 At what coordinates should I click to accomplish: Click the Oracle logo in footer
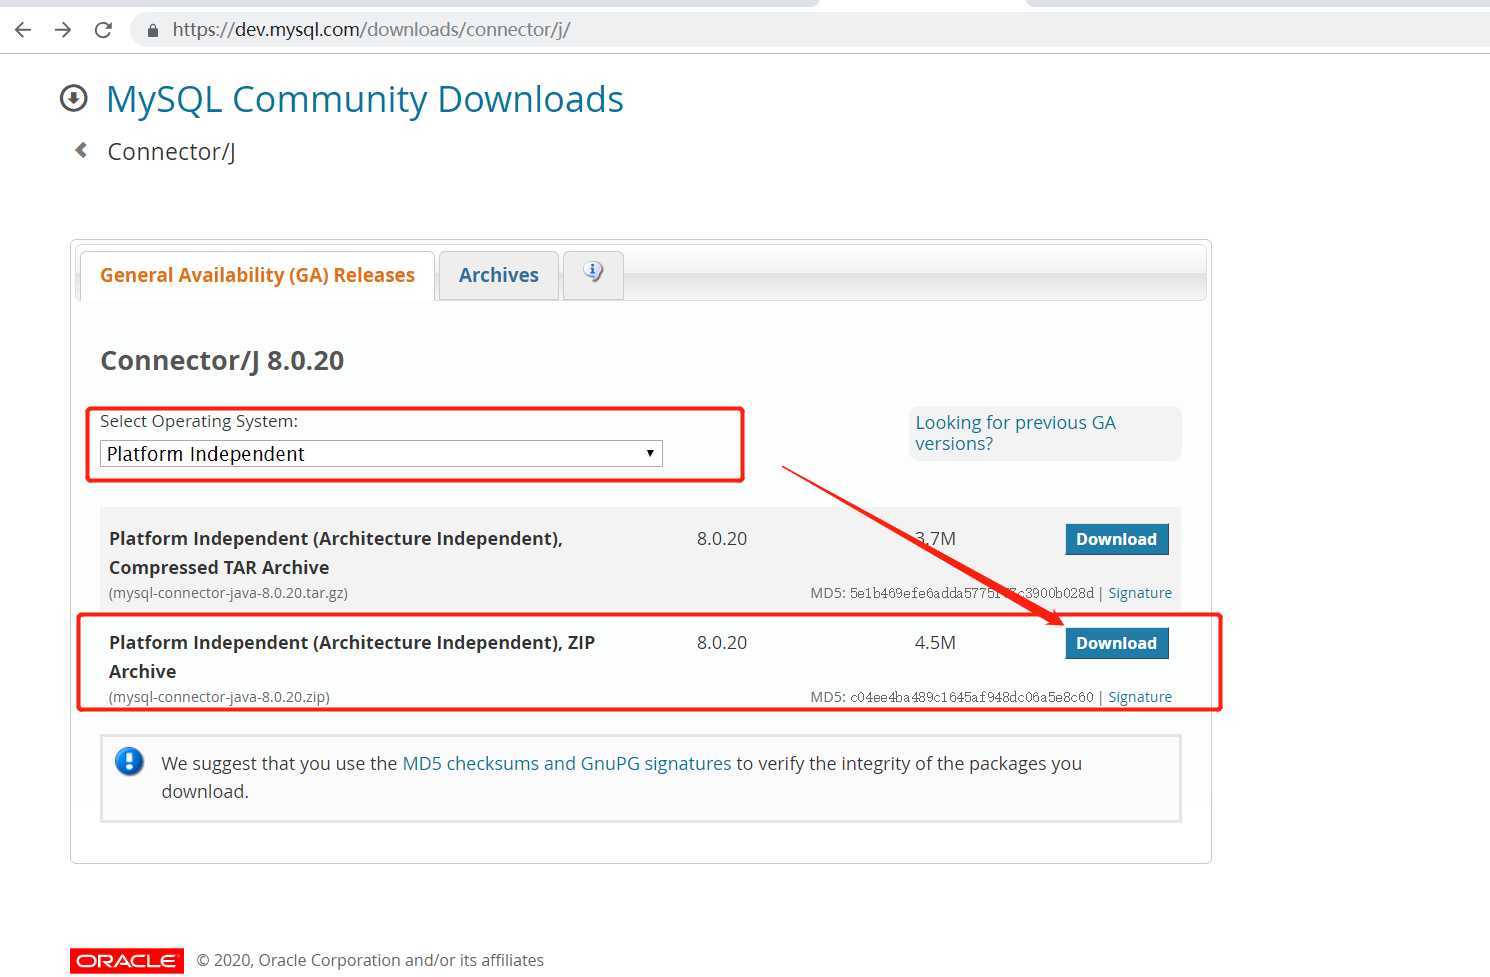click(127, 960)
